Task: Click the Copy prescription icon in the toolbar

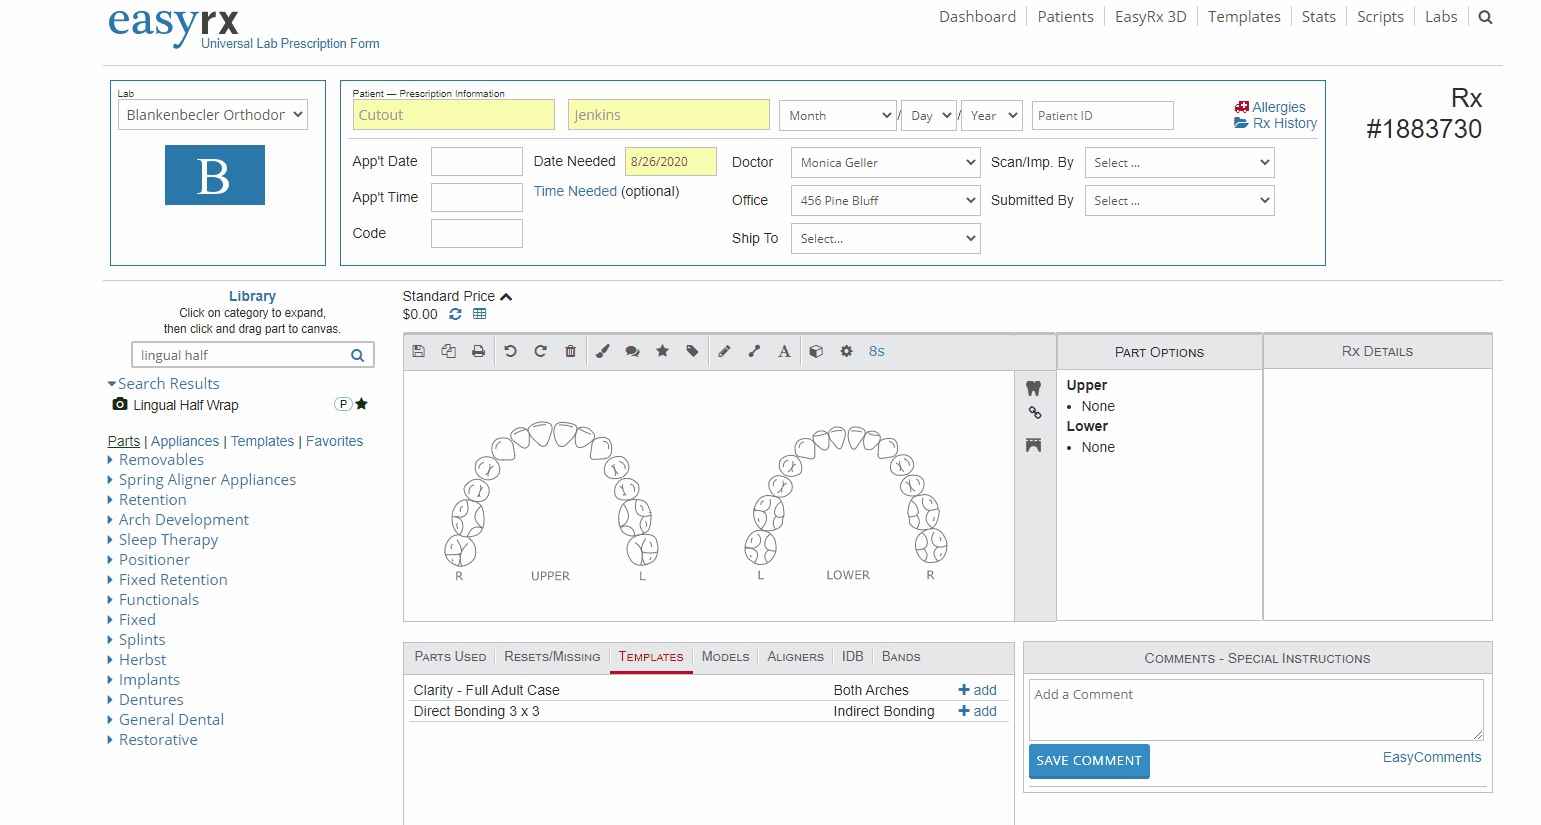Action: tap(449, 351)
